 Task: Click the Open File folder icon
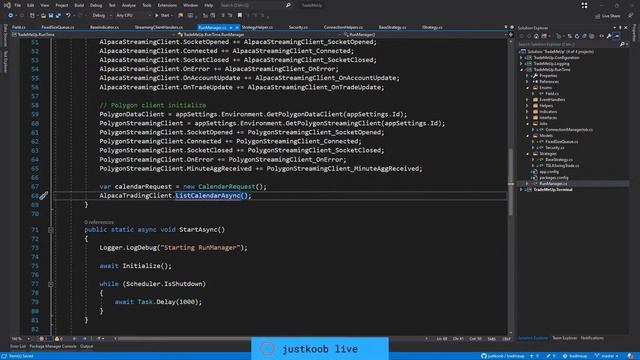coord(43,16)
